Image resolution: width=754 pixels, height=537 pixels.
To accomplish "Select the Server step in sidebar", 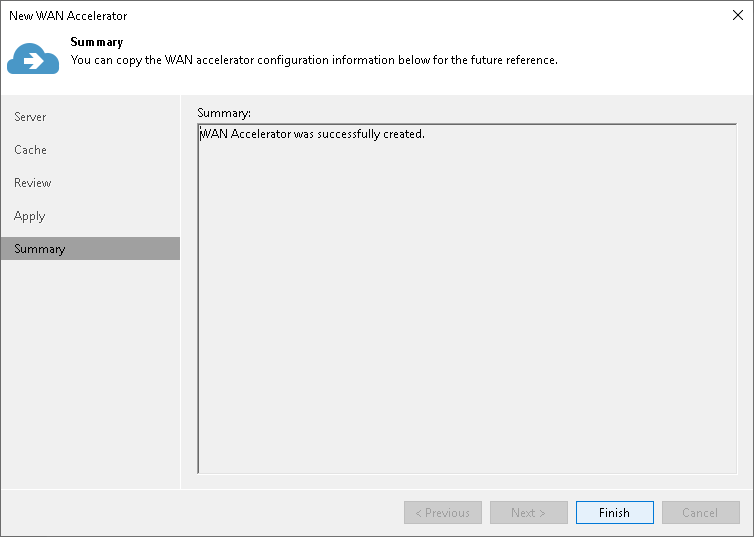I will click(x=30, y=117).
